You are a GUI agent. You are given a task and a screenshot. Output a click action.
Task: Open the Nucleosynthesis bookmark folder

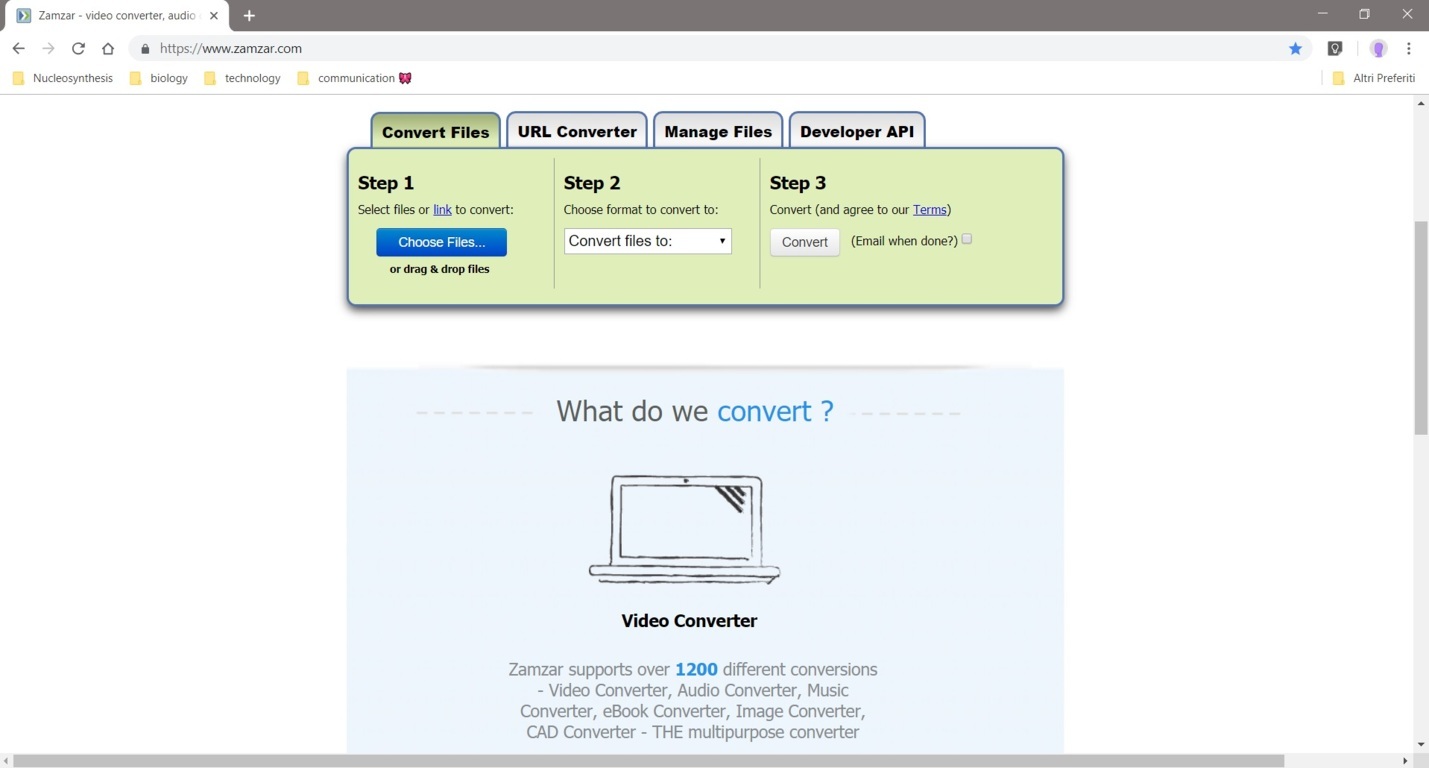63,78
